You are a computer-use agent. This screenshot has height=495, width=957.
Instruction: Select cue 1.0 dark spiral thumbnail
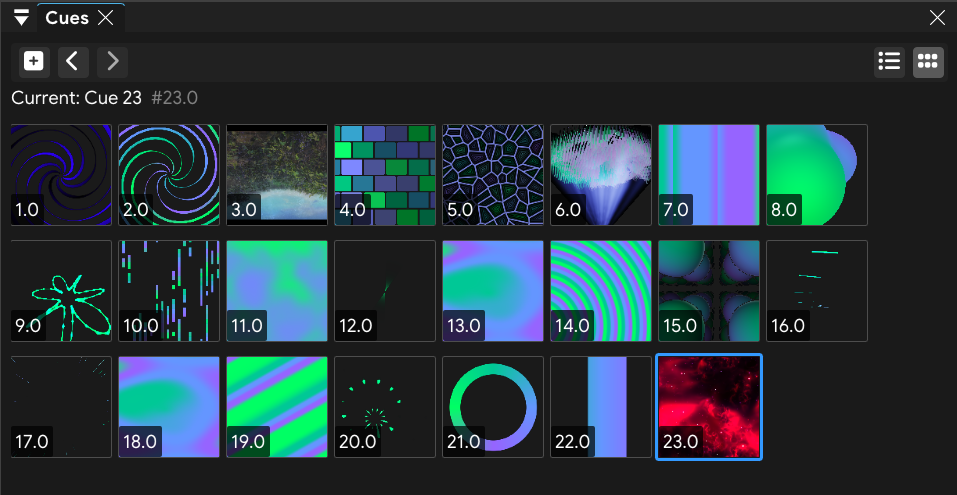click(61, 175)
